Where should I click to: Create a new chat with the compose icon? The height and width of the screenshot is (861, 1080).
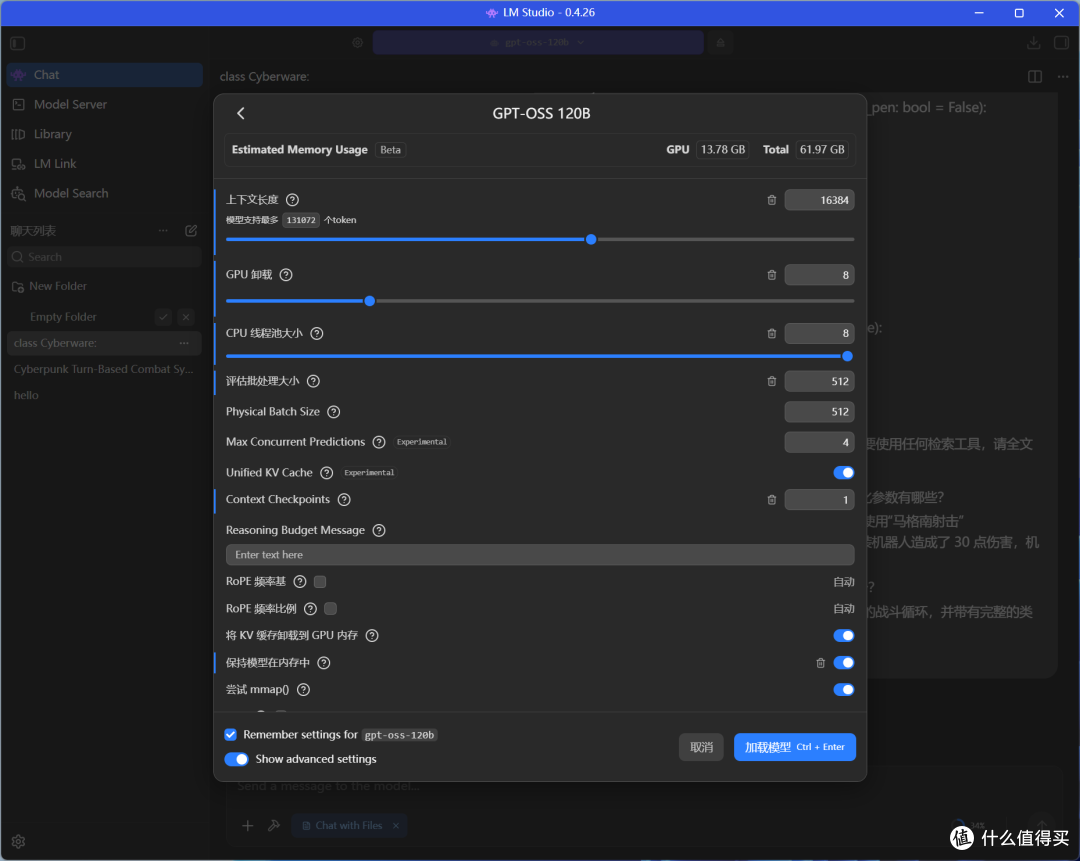point(191,231)
